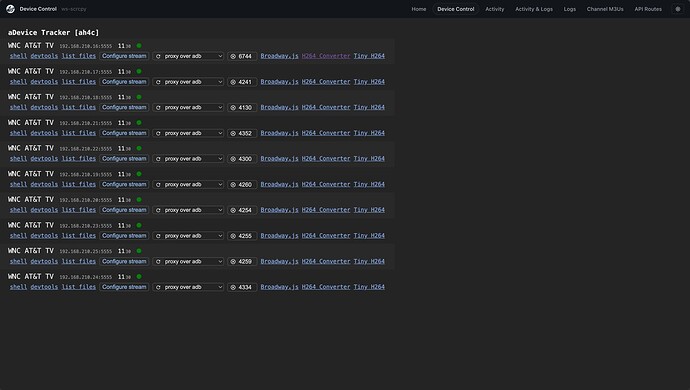Screen dimensions: 690x390
Task: Click refresh icon for device 192.168.210.23
Action: [x=158, y=236]
